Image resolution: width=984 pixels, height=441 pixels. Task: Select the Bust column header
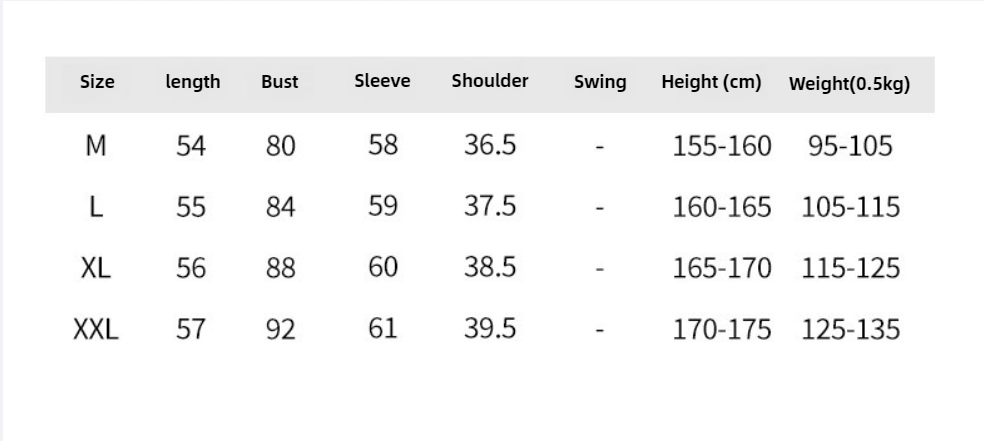(x=280, y=82)
